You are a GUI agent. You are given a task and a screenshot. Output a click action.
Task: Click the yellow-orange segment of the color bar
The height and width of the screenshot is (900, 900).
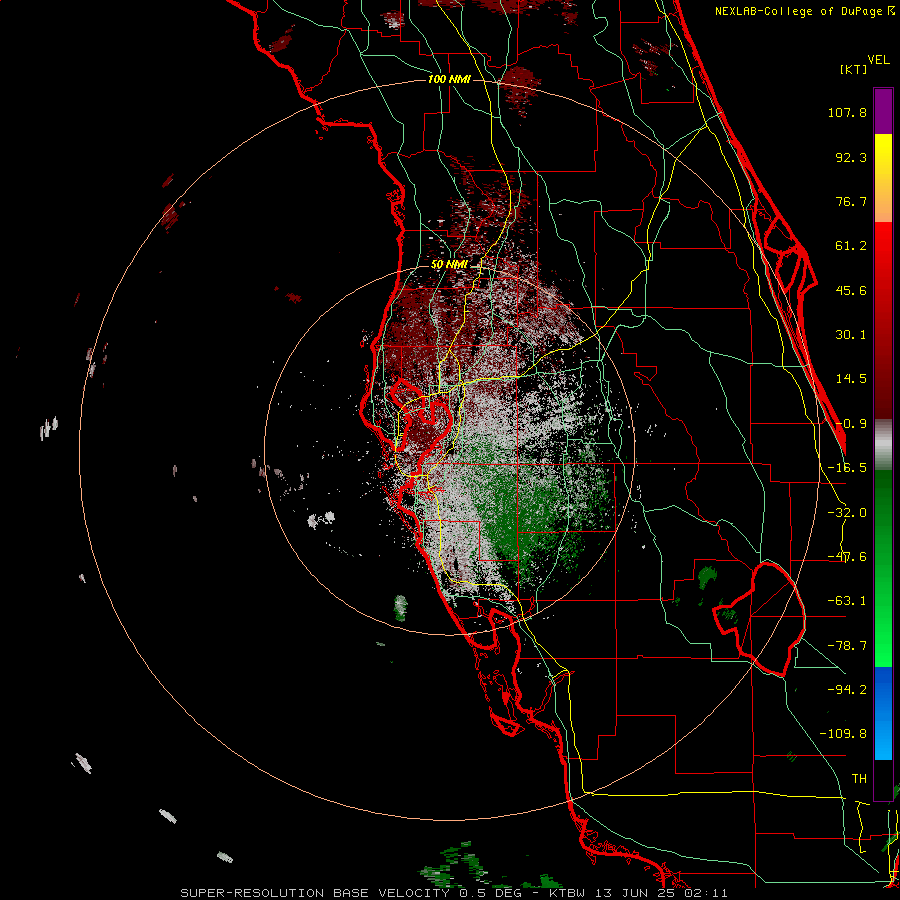pyautogui.click(x=883, y=178)
